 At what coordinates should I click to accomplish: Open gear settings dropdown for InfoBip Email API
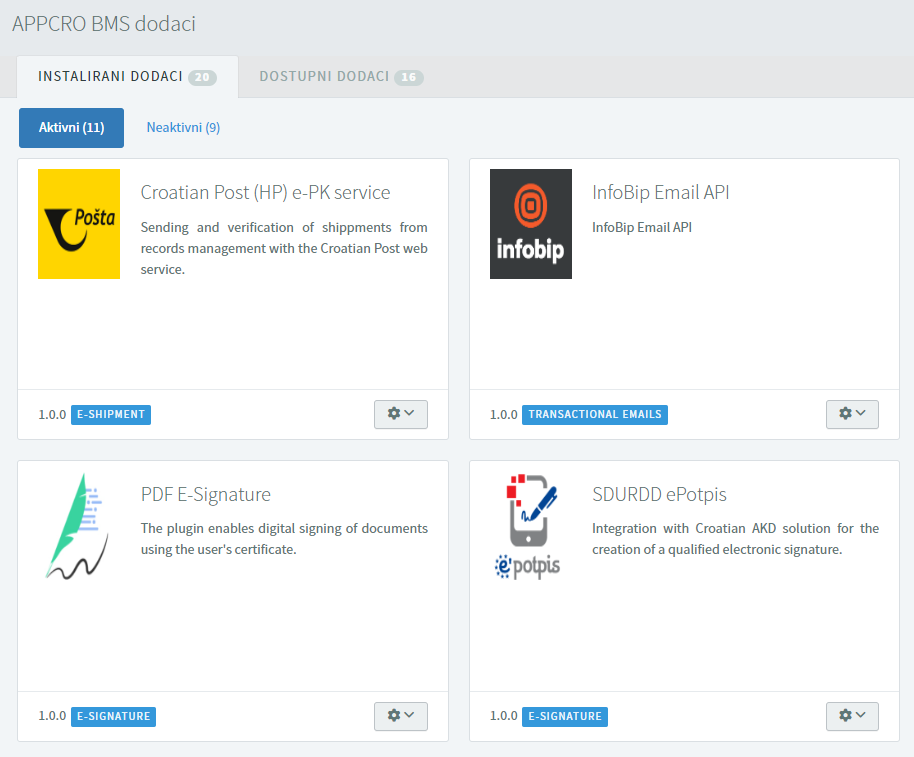(852, 414)
